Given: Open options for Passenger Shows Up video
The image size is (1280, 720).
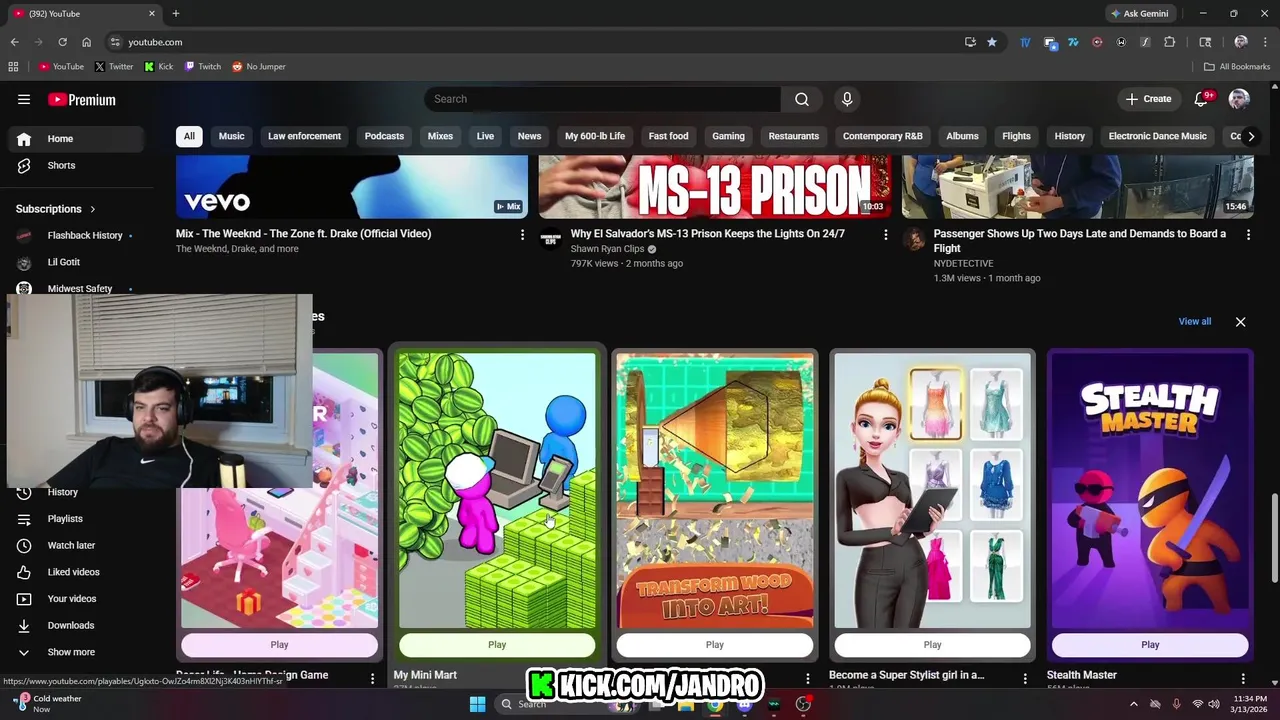Looking at the screenshot, I should pyautogui.click(x=1248, y=234).
